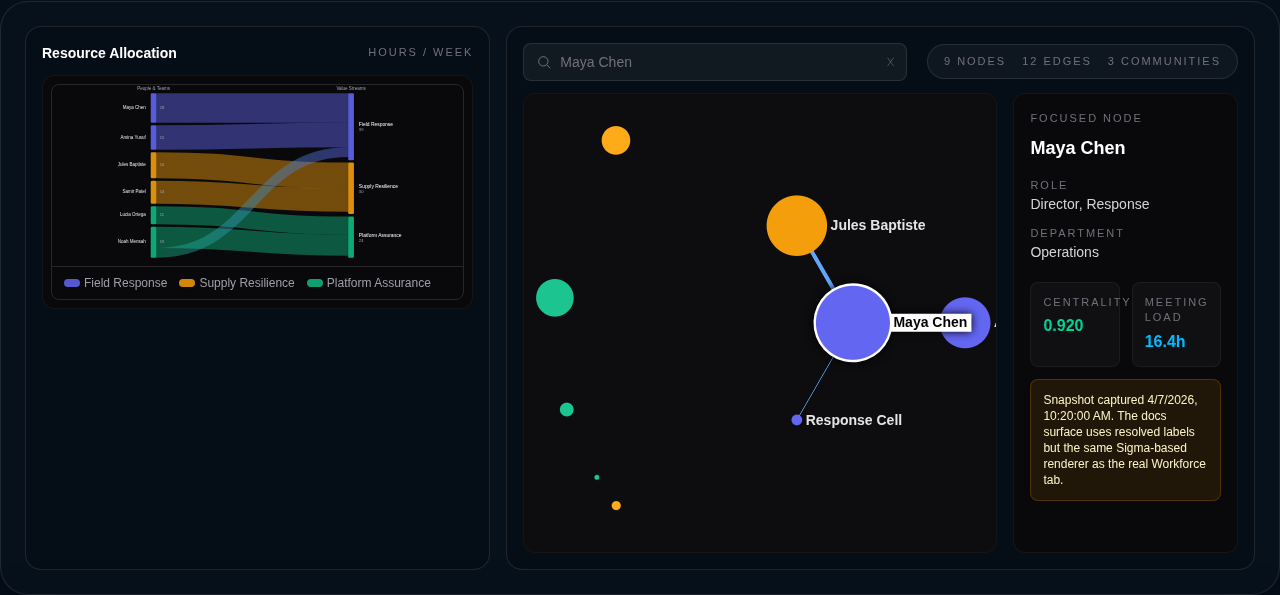Select the orange node at the top of the graph
Viewport: 1280px width, 595px height.
[x=616, y=140]
